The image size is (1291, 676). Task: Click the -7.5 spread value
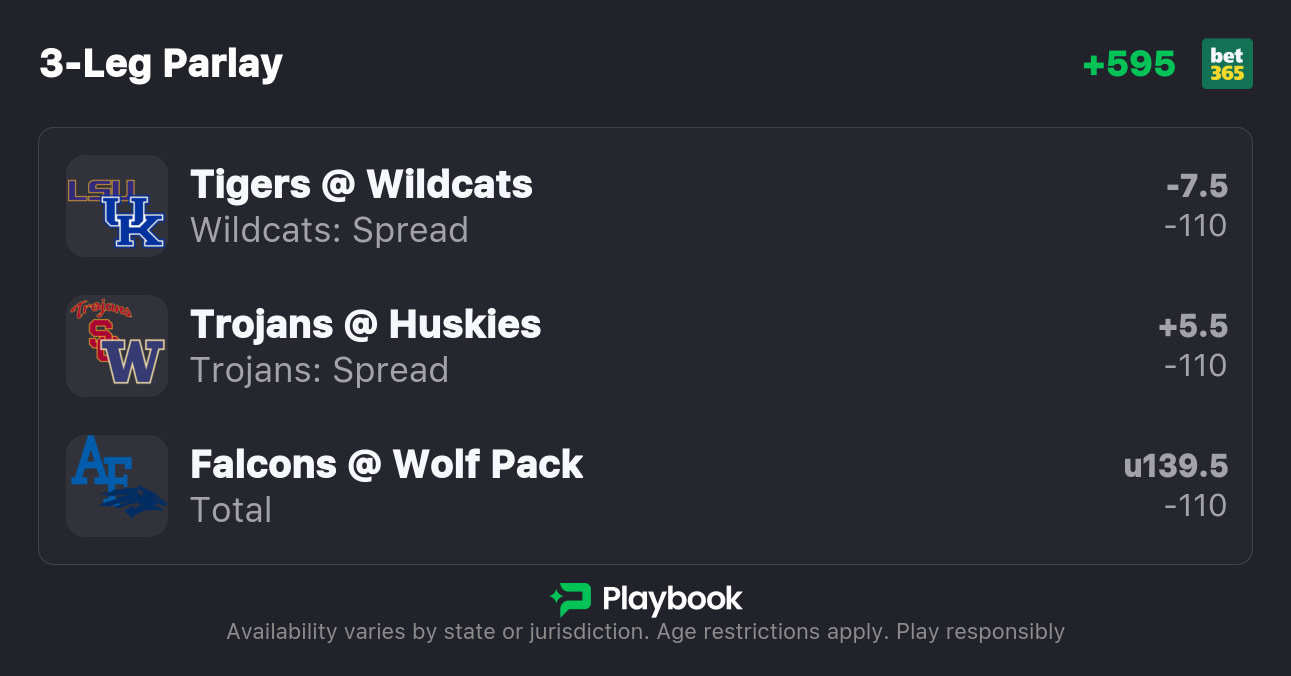click(x=1196, y=186)
